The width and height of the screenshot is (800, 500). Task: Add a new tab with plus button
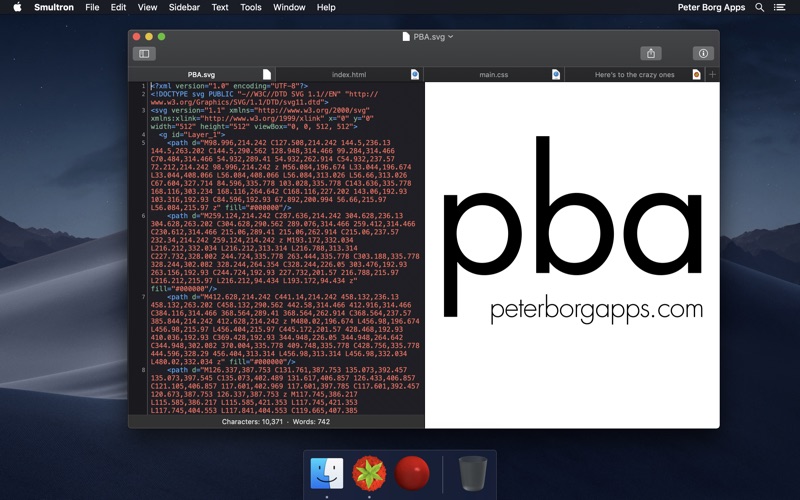click(712, 74)
